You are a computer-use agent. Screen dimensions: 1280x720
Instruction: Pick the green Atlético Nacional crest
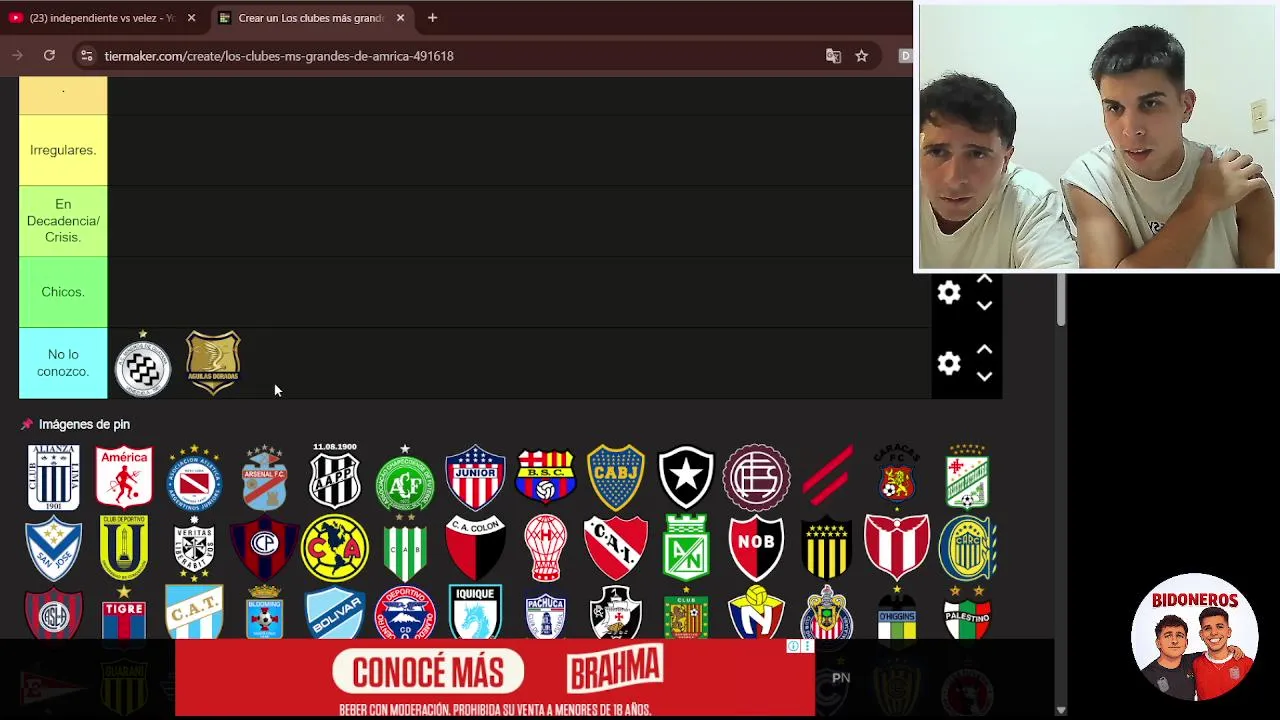(686, 547)
